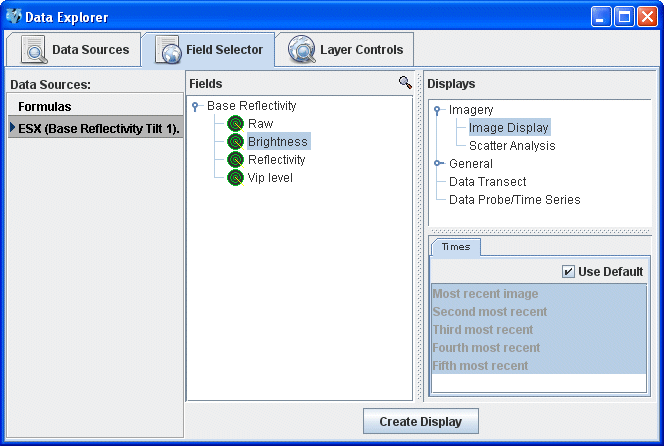The width and height of the screenshot is (664, 446).
Task: Select Data Probe/Time Series display
Action: click(x=515, y=199)
